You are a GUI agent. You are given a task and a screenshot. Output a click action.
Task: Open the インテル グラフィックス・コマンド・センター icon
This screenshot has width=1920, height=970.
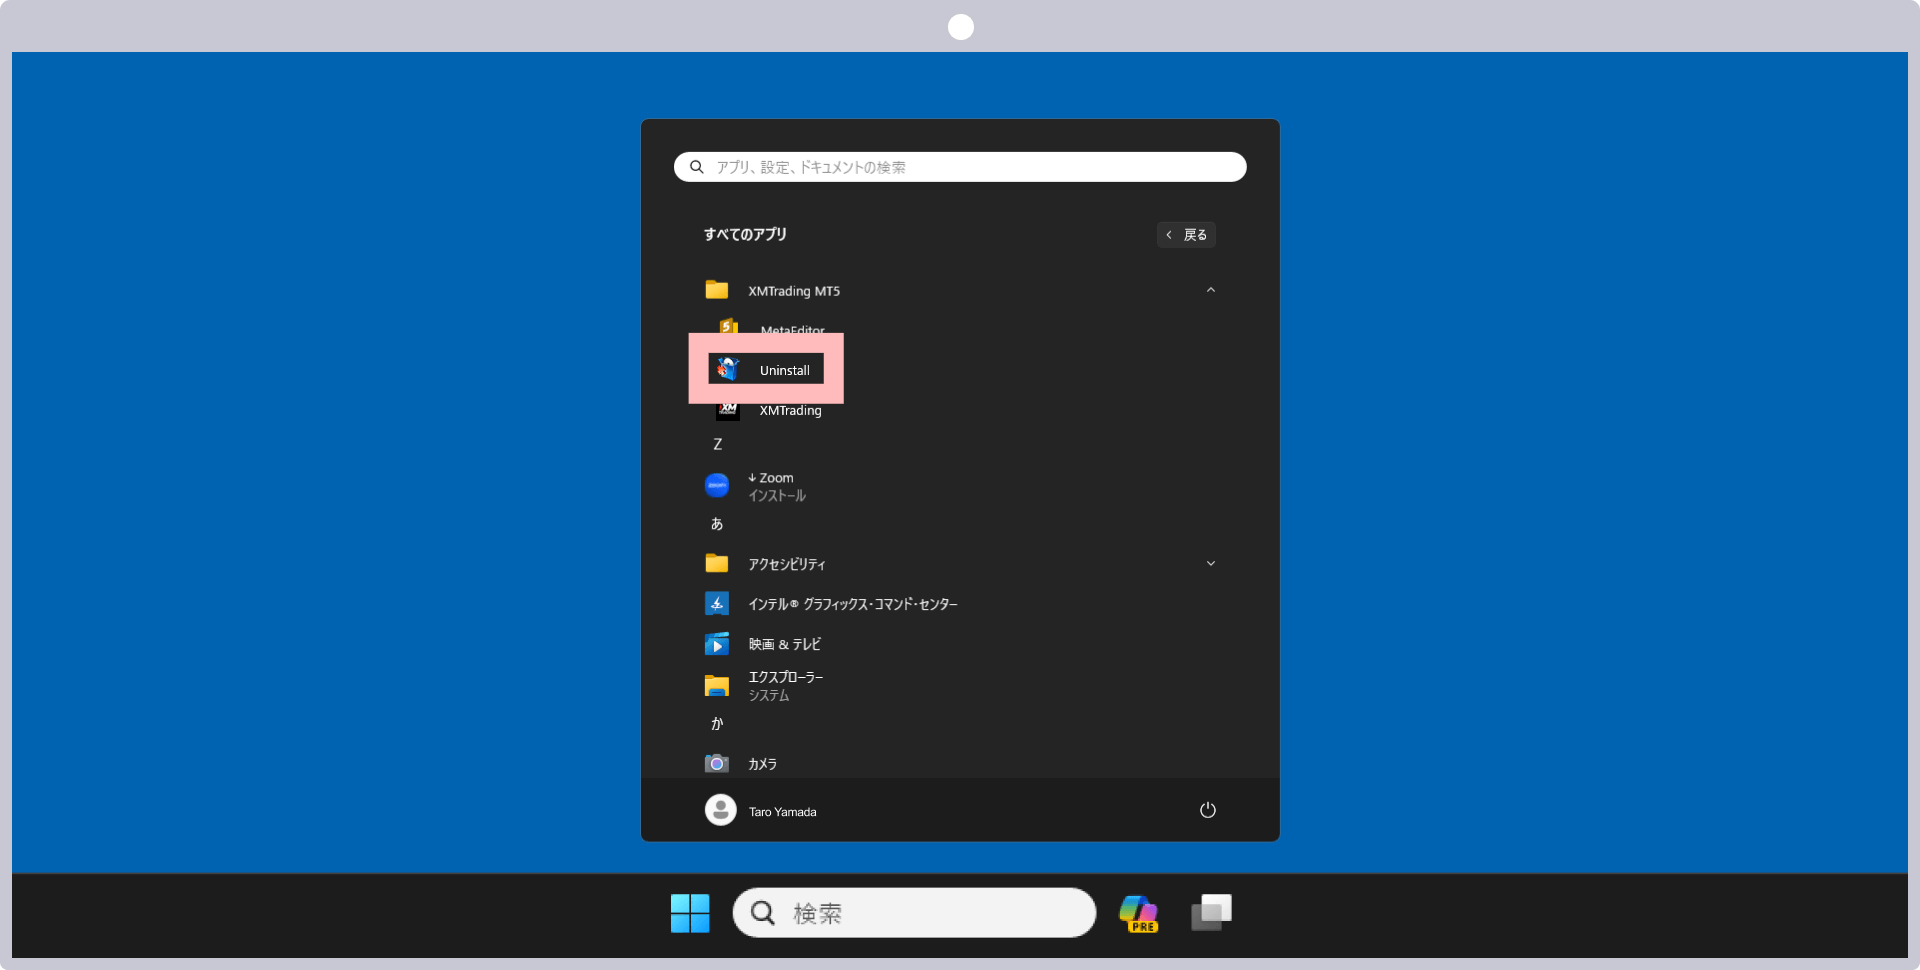tap(717, 603)
